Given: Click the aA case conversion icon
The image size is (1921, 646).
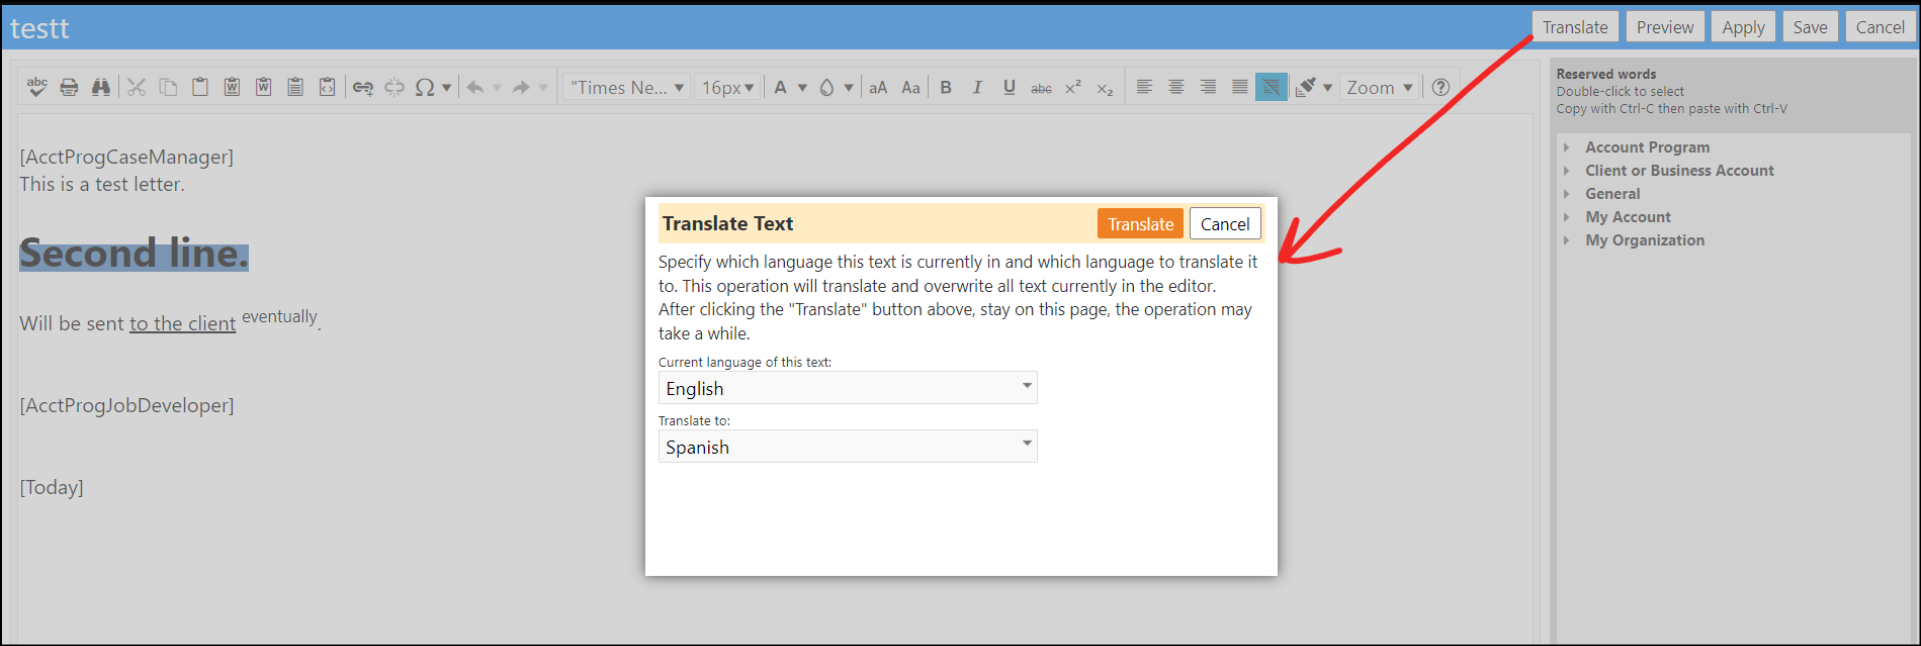Looking at the screenshot, I should point(878,87).
